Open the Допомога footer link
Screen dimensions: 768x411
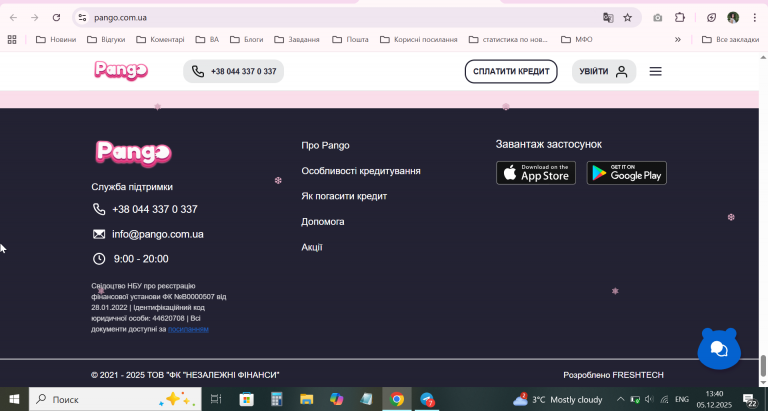tap(323, 221)
